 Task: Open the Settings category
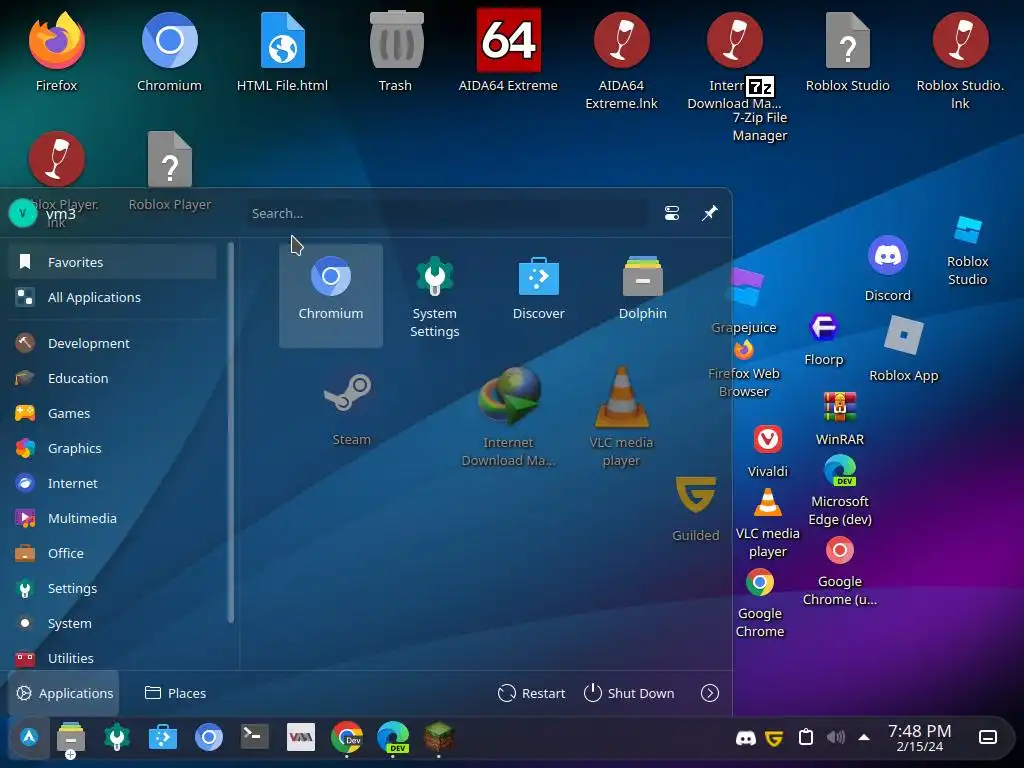[x=112, y=588]
